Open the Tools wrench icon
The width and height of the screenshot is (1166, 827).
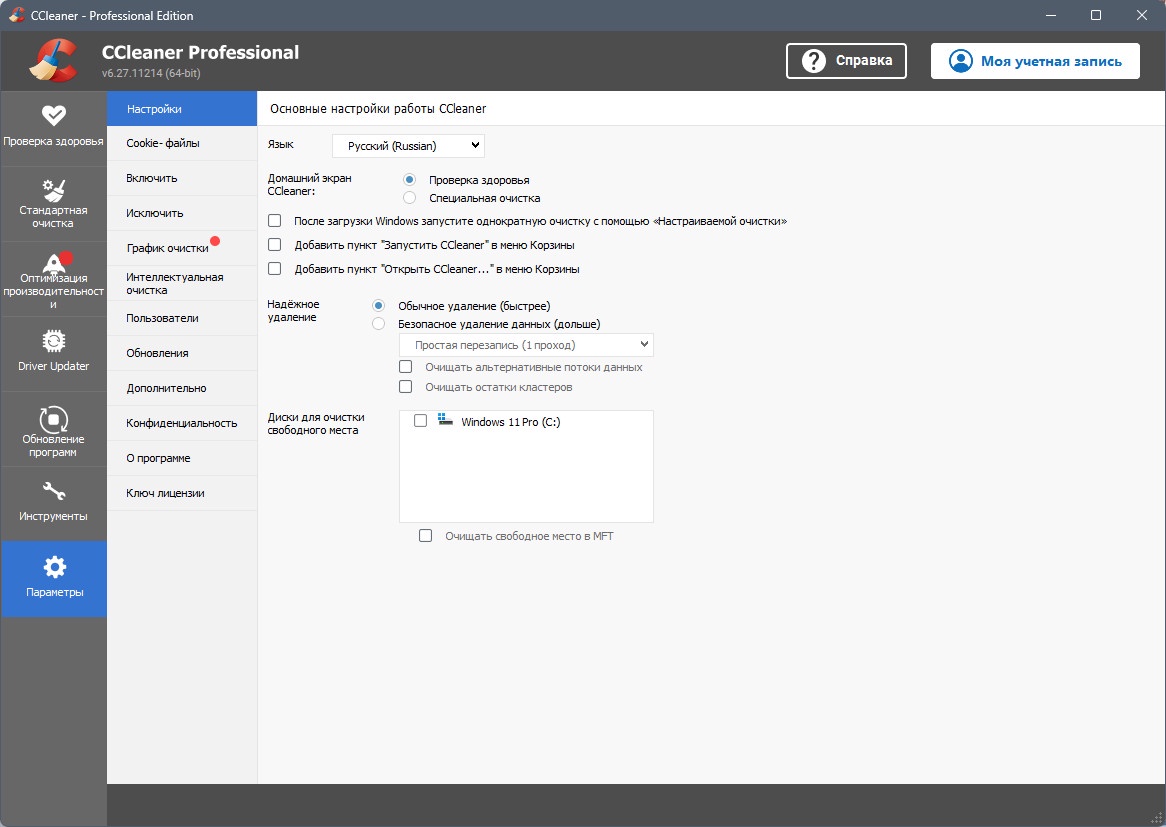point(54,492)
